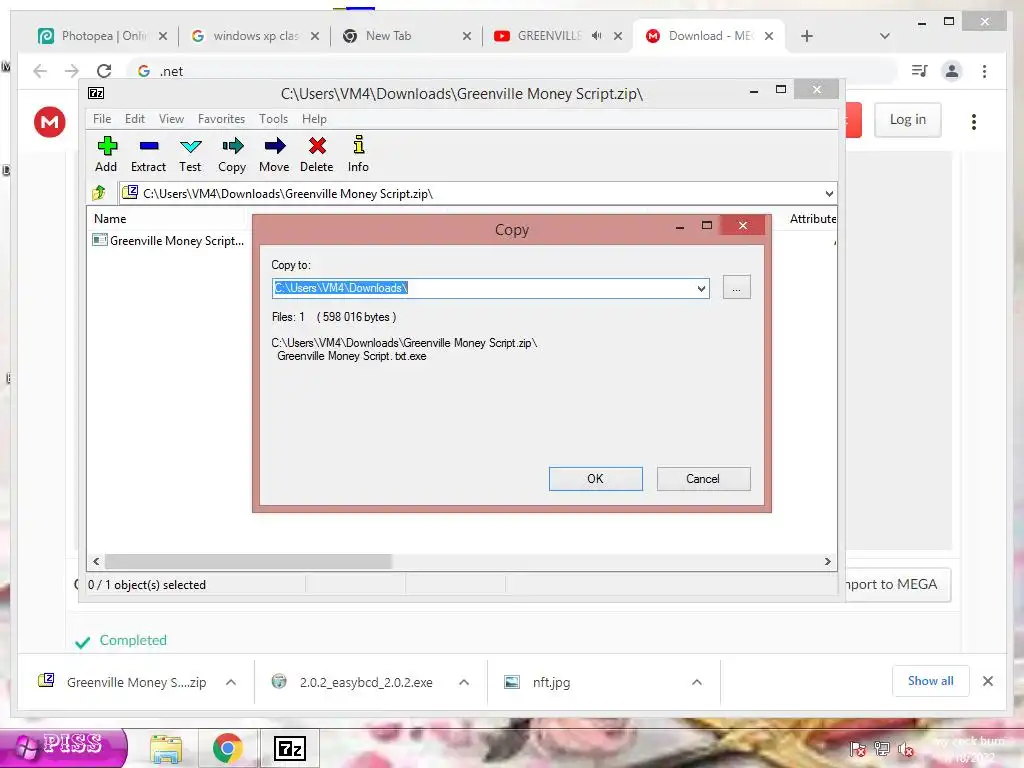Open Chrome's three-dot menu
Viewport: 1024px width, 768px height.
pos(984,71)
